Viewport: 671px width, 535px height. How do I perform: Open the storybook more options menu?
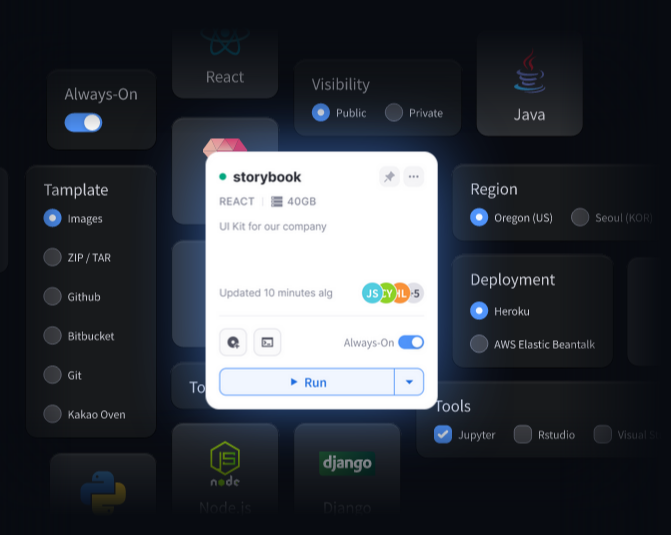pyautogui.click(x=413, y=177)
